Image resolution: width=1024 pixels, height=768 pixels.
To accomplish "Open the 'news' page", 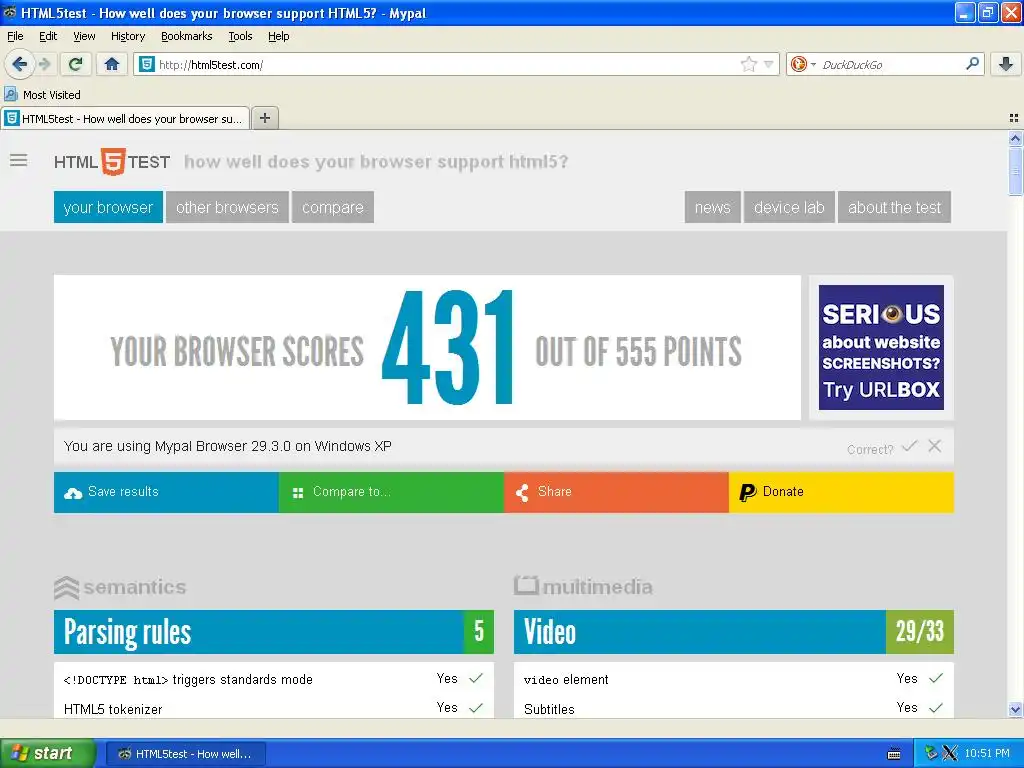I will 712,207.
